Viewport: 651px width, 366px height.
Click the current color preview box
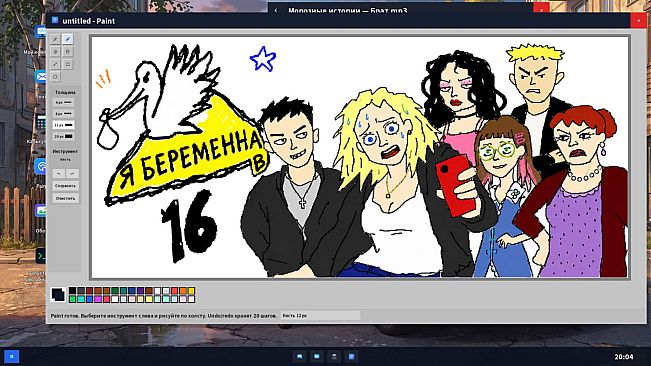pos(58,295)
